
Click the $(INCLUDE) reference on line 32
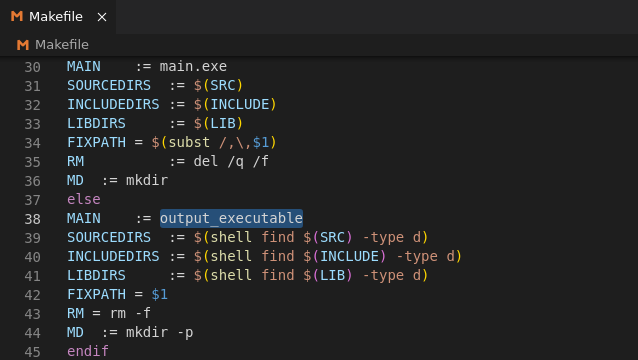point(235,105)
